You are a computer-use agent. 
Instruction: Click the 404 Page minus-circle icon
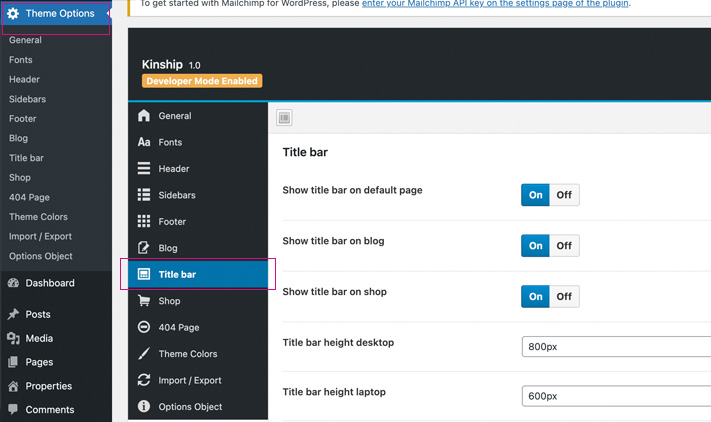144,327
